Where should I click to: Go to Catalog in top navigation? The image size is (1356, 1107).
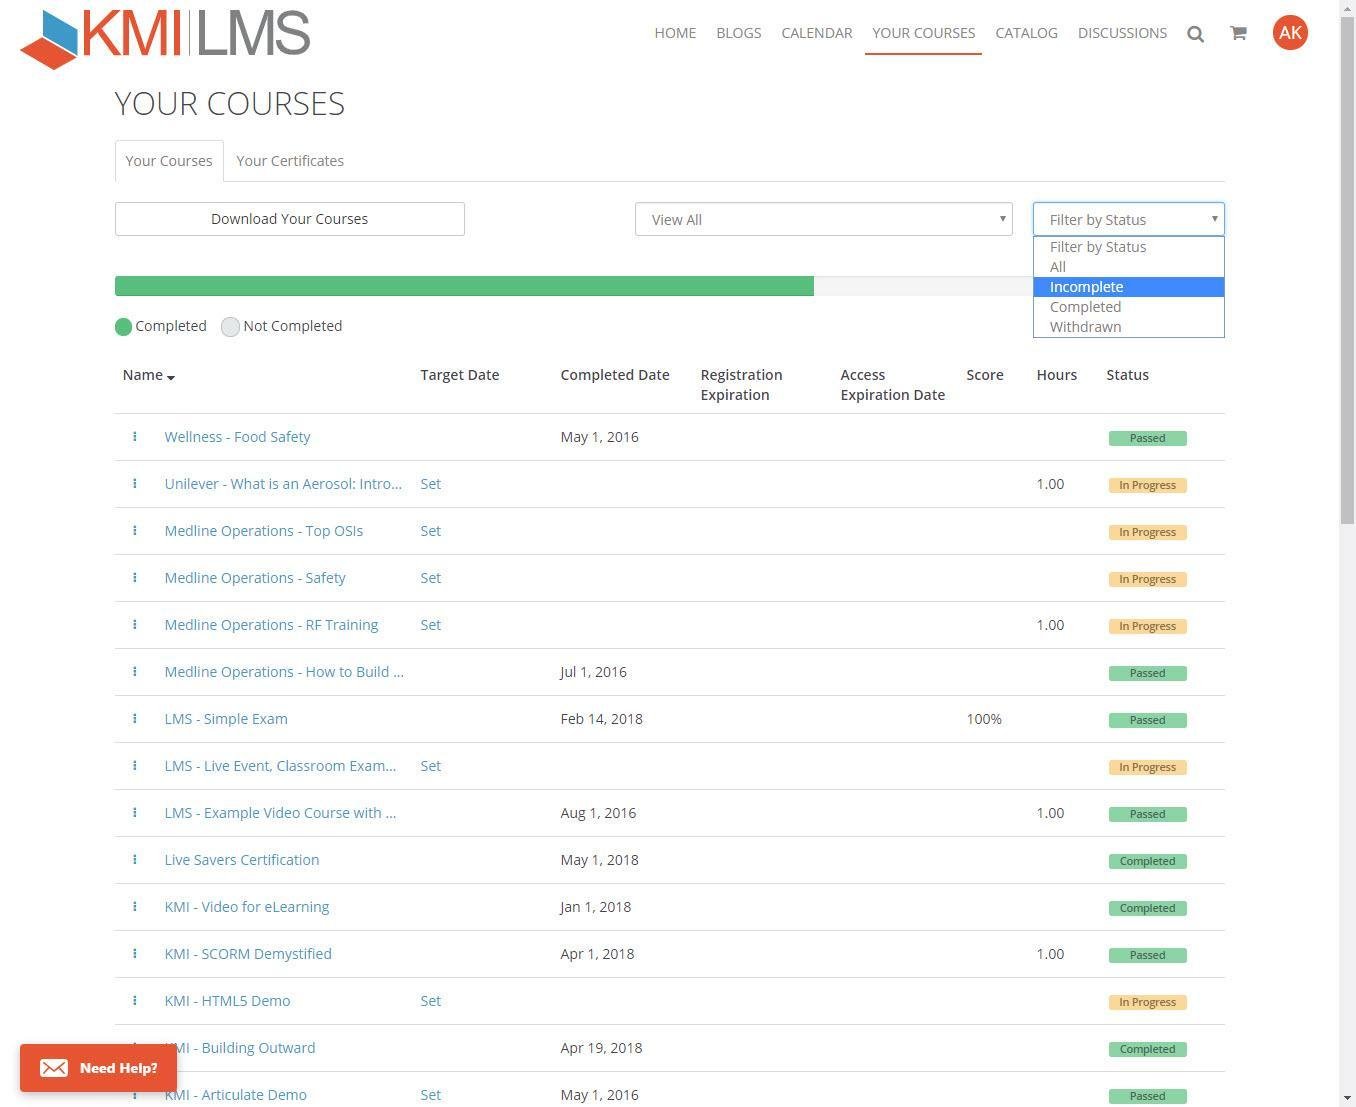tap(1026, 33)
